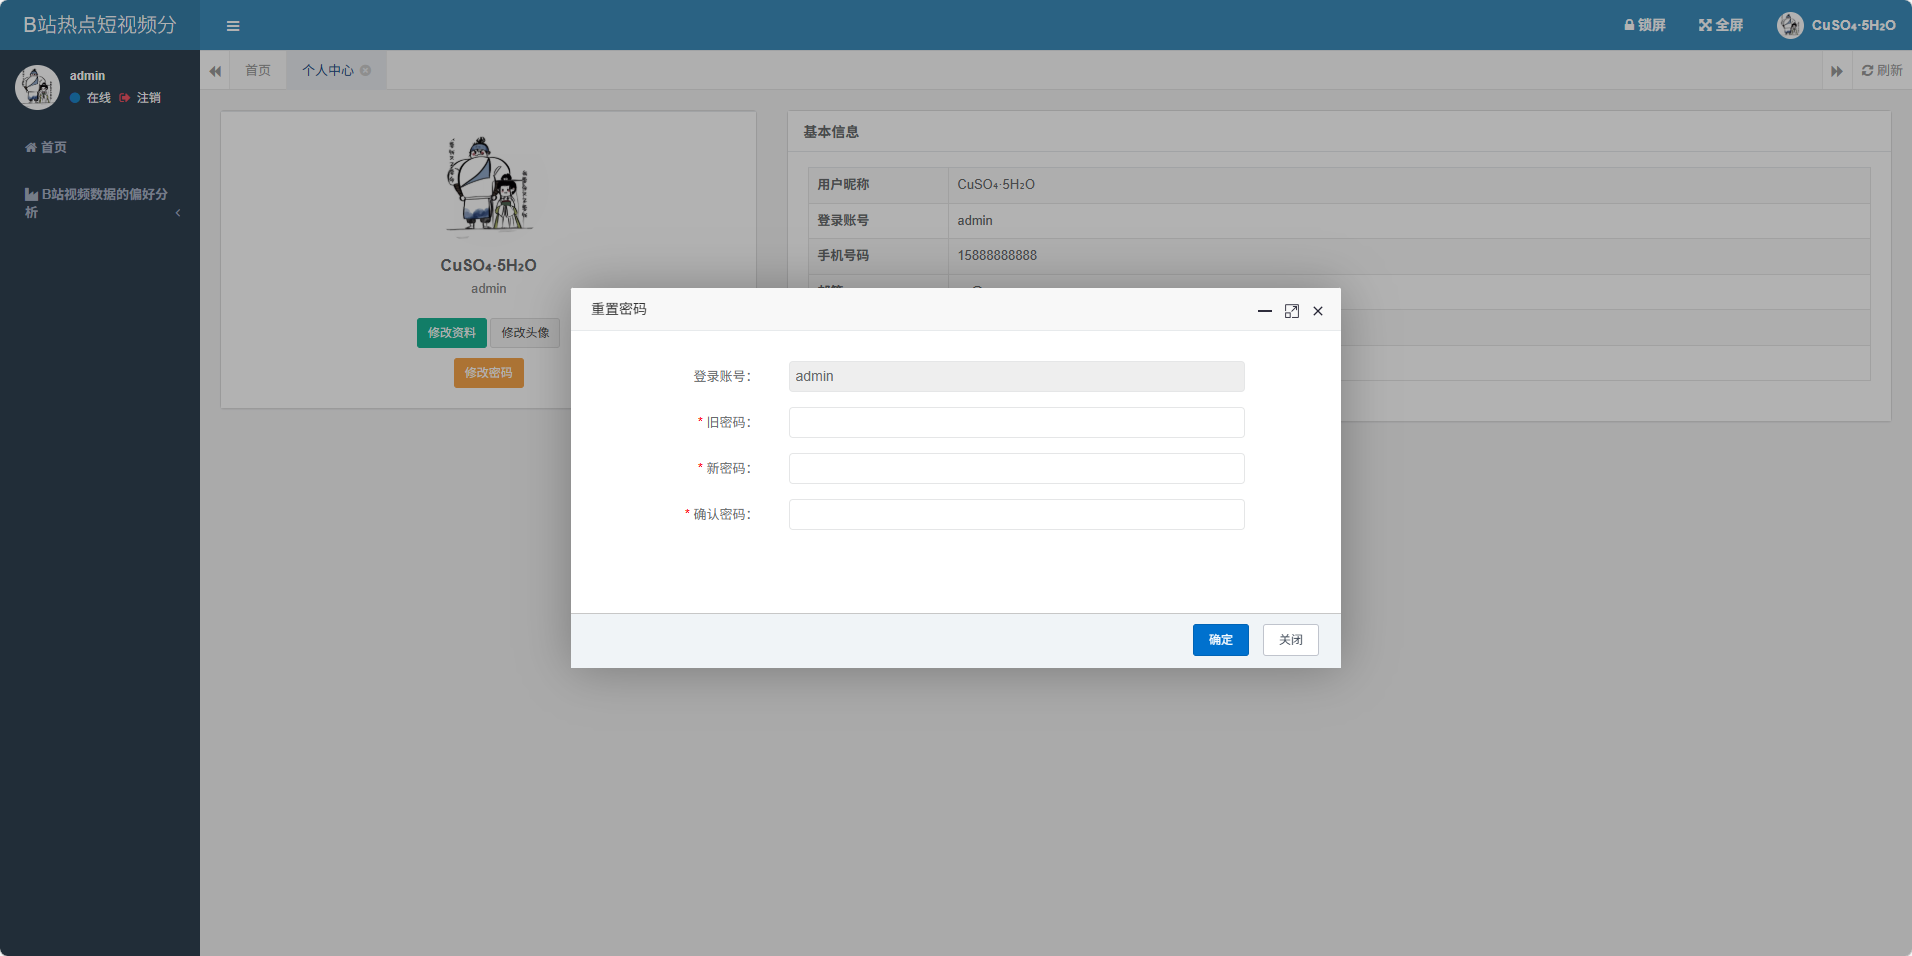Focus the 确认密码 input field
The width and height of the screenshot is (1912, 956).
click(1016, 515)
